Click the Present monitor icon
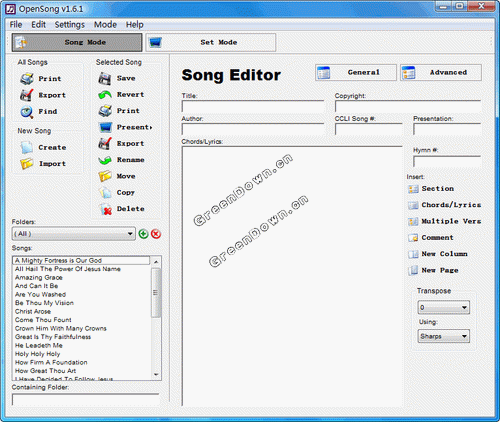Image resolution: width=500 pixels, height=422 pixels. point(105,127)
